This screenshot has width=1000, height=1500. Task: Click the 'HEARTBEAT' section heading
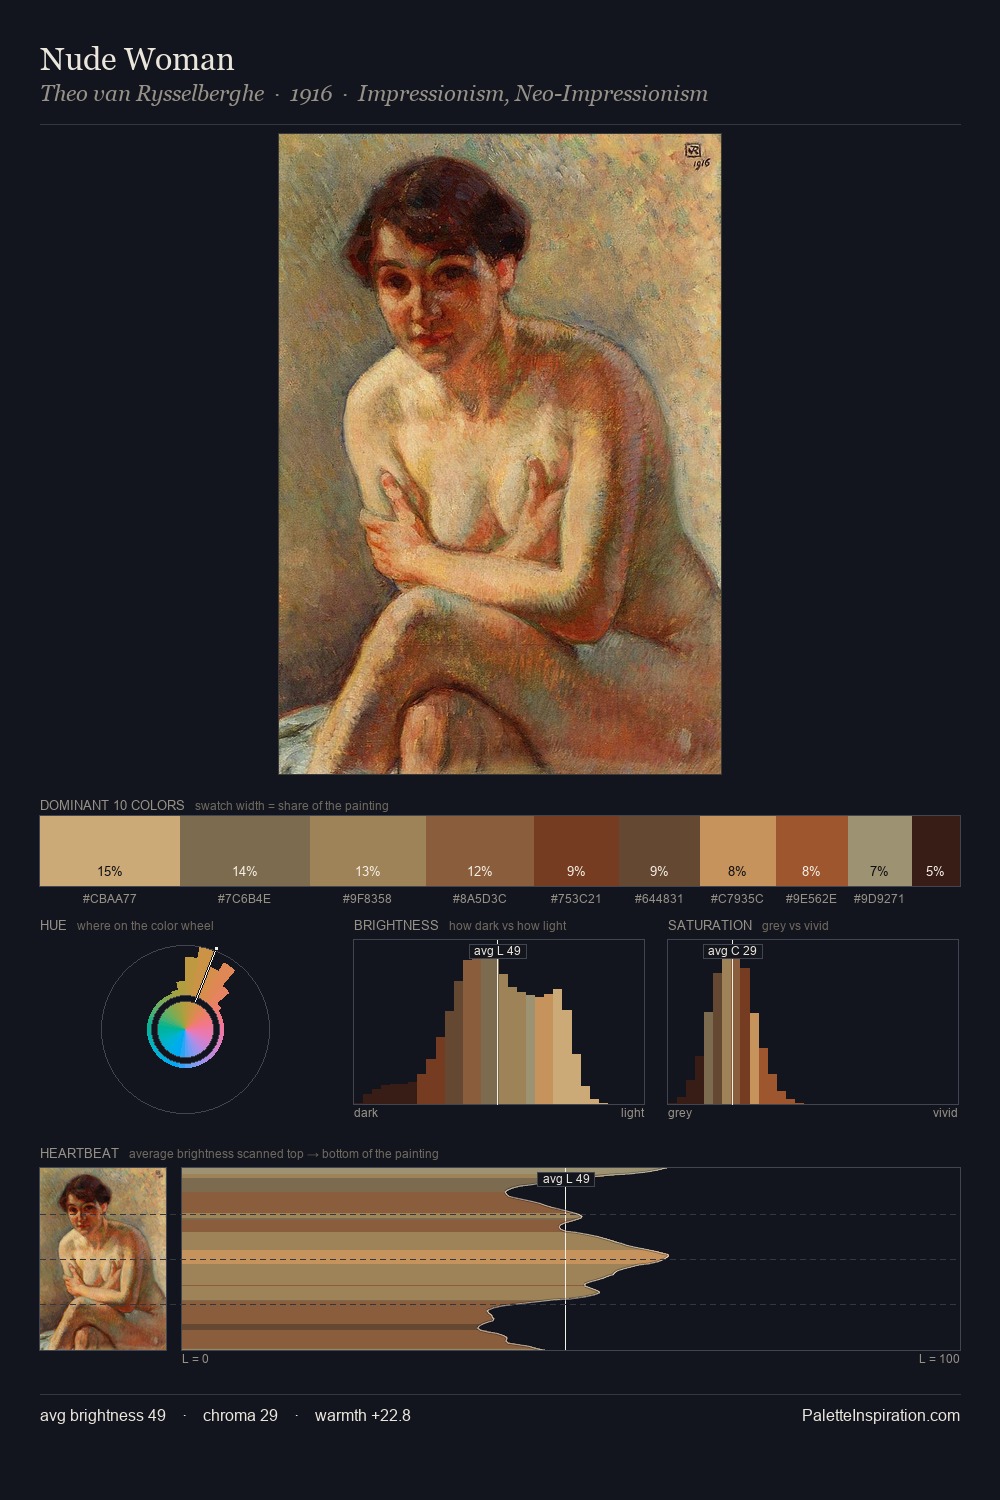tap(79, 1153)
